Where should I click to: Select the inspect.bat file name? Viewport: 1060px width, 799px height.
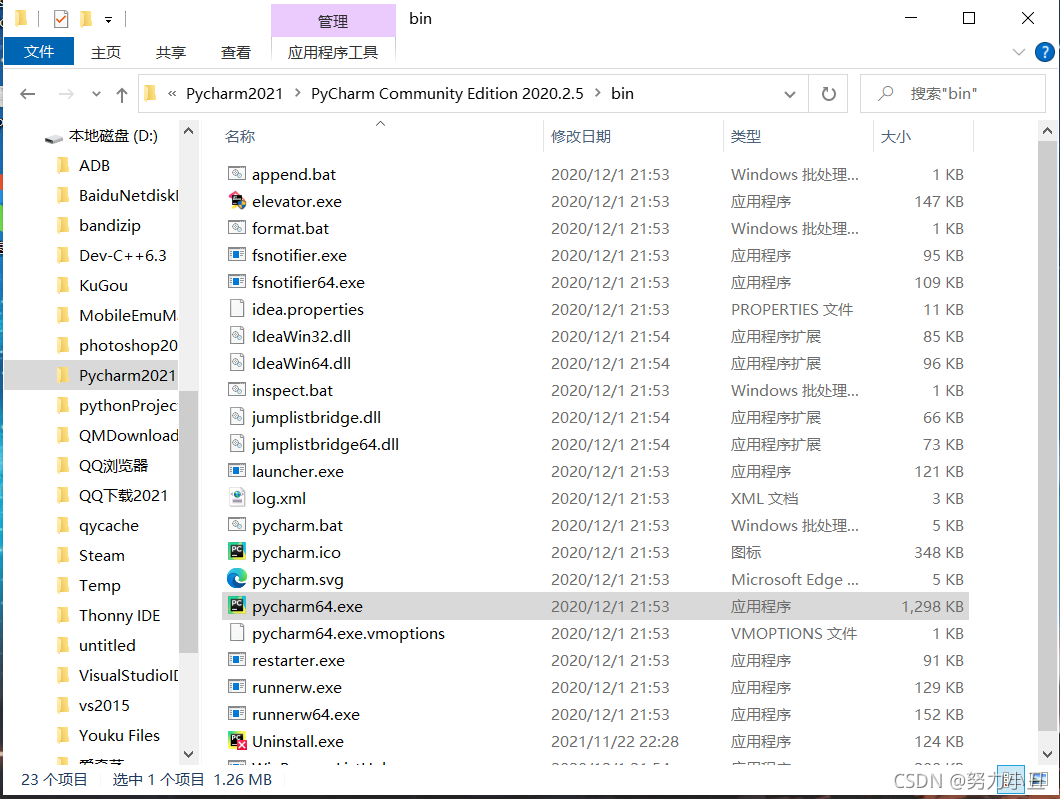click(x=292, y=391)
